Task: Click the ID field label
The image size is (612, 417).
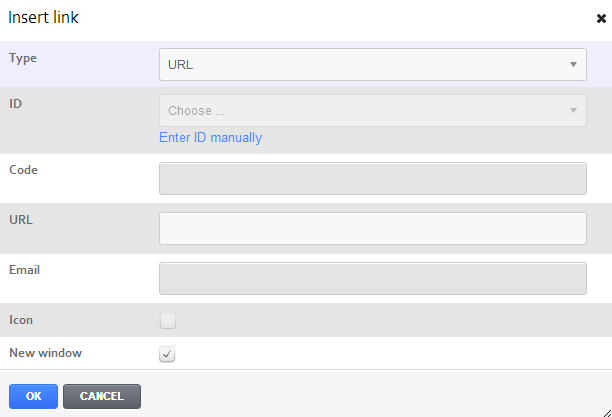Action: [16, 104]
